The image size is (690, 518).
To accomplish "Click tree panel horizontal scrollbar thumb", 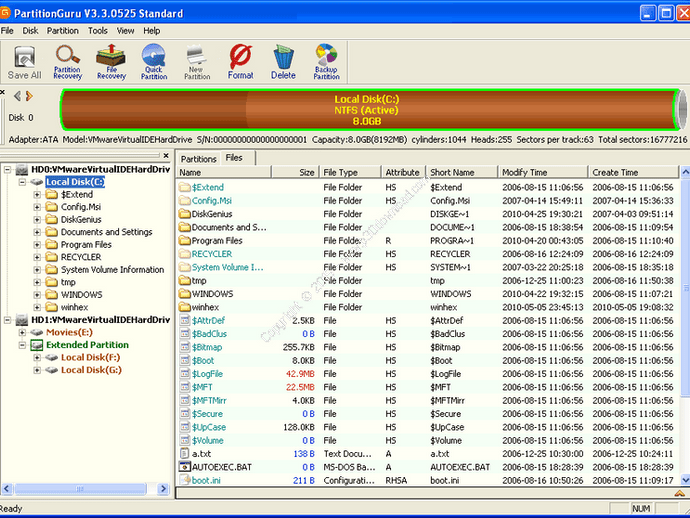I will [x=80, y=489].
